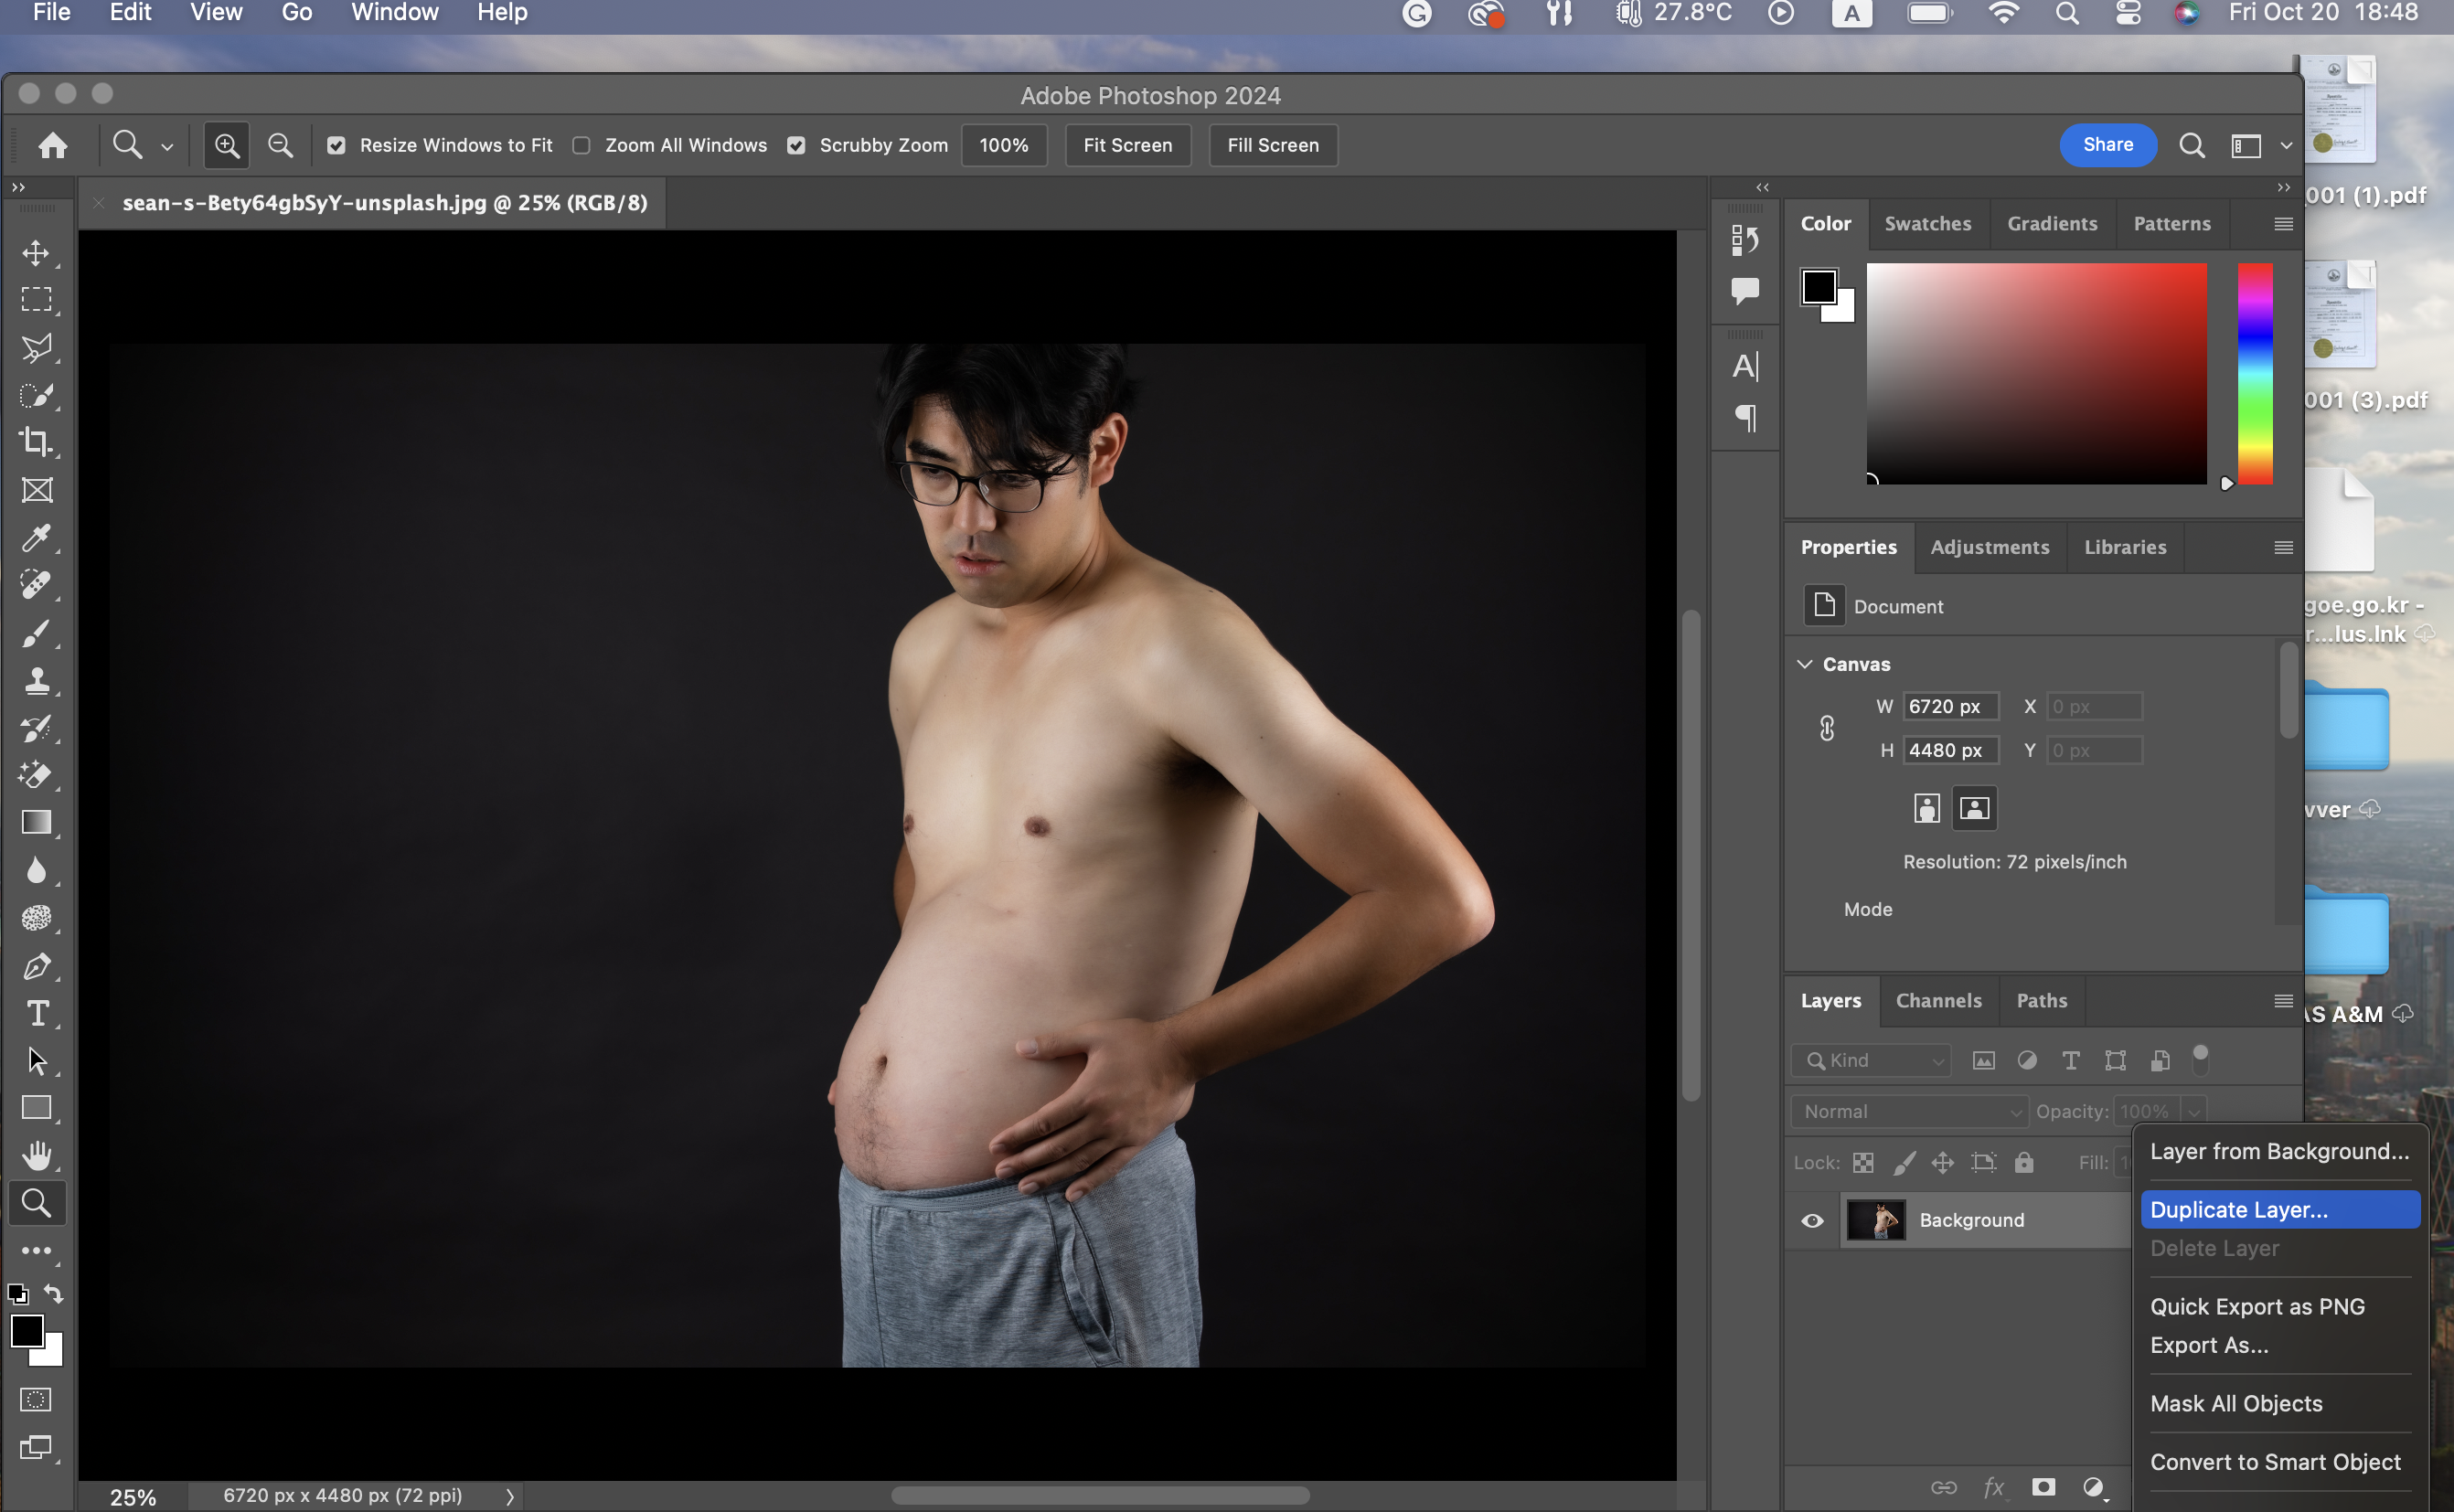Click the blue Share button
2454x1512 pixels.
[2108, 145]
